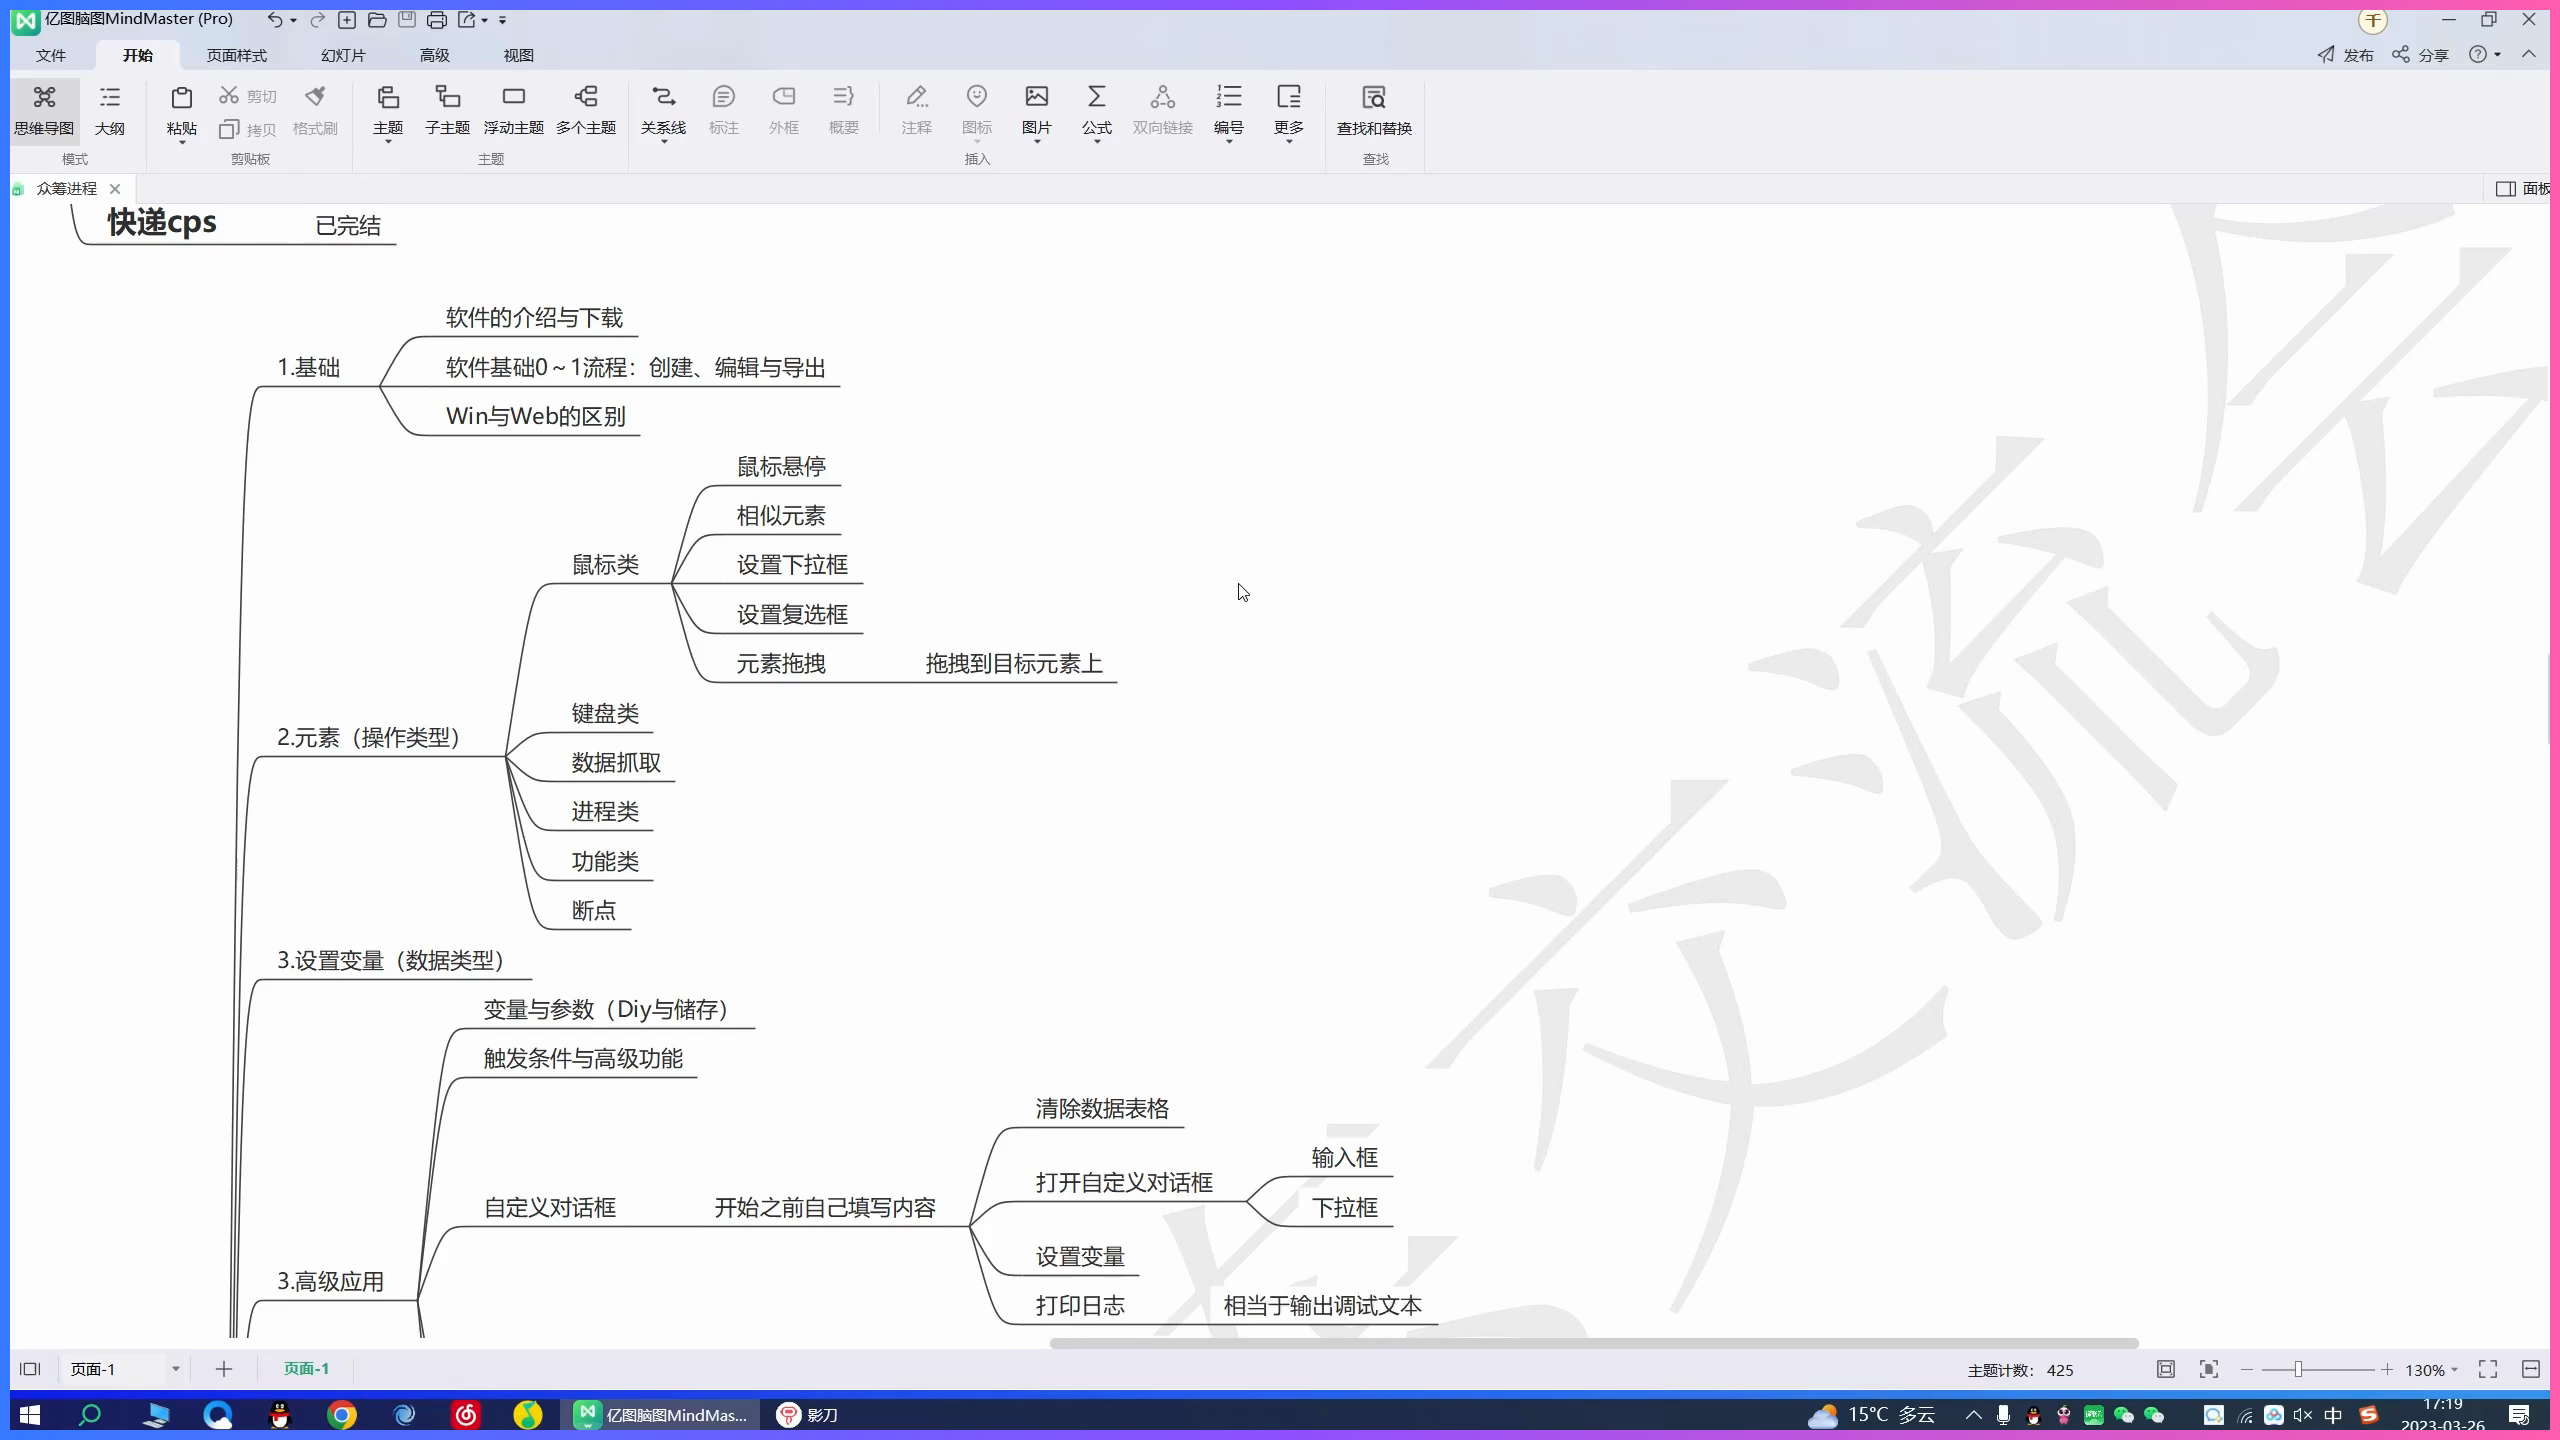Select the 鼠标类 topic node
Screen dimensions: 2560x1440
tap(605, 565)
